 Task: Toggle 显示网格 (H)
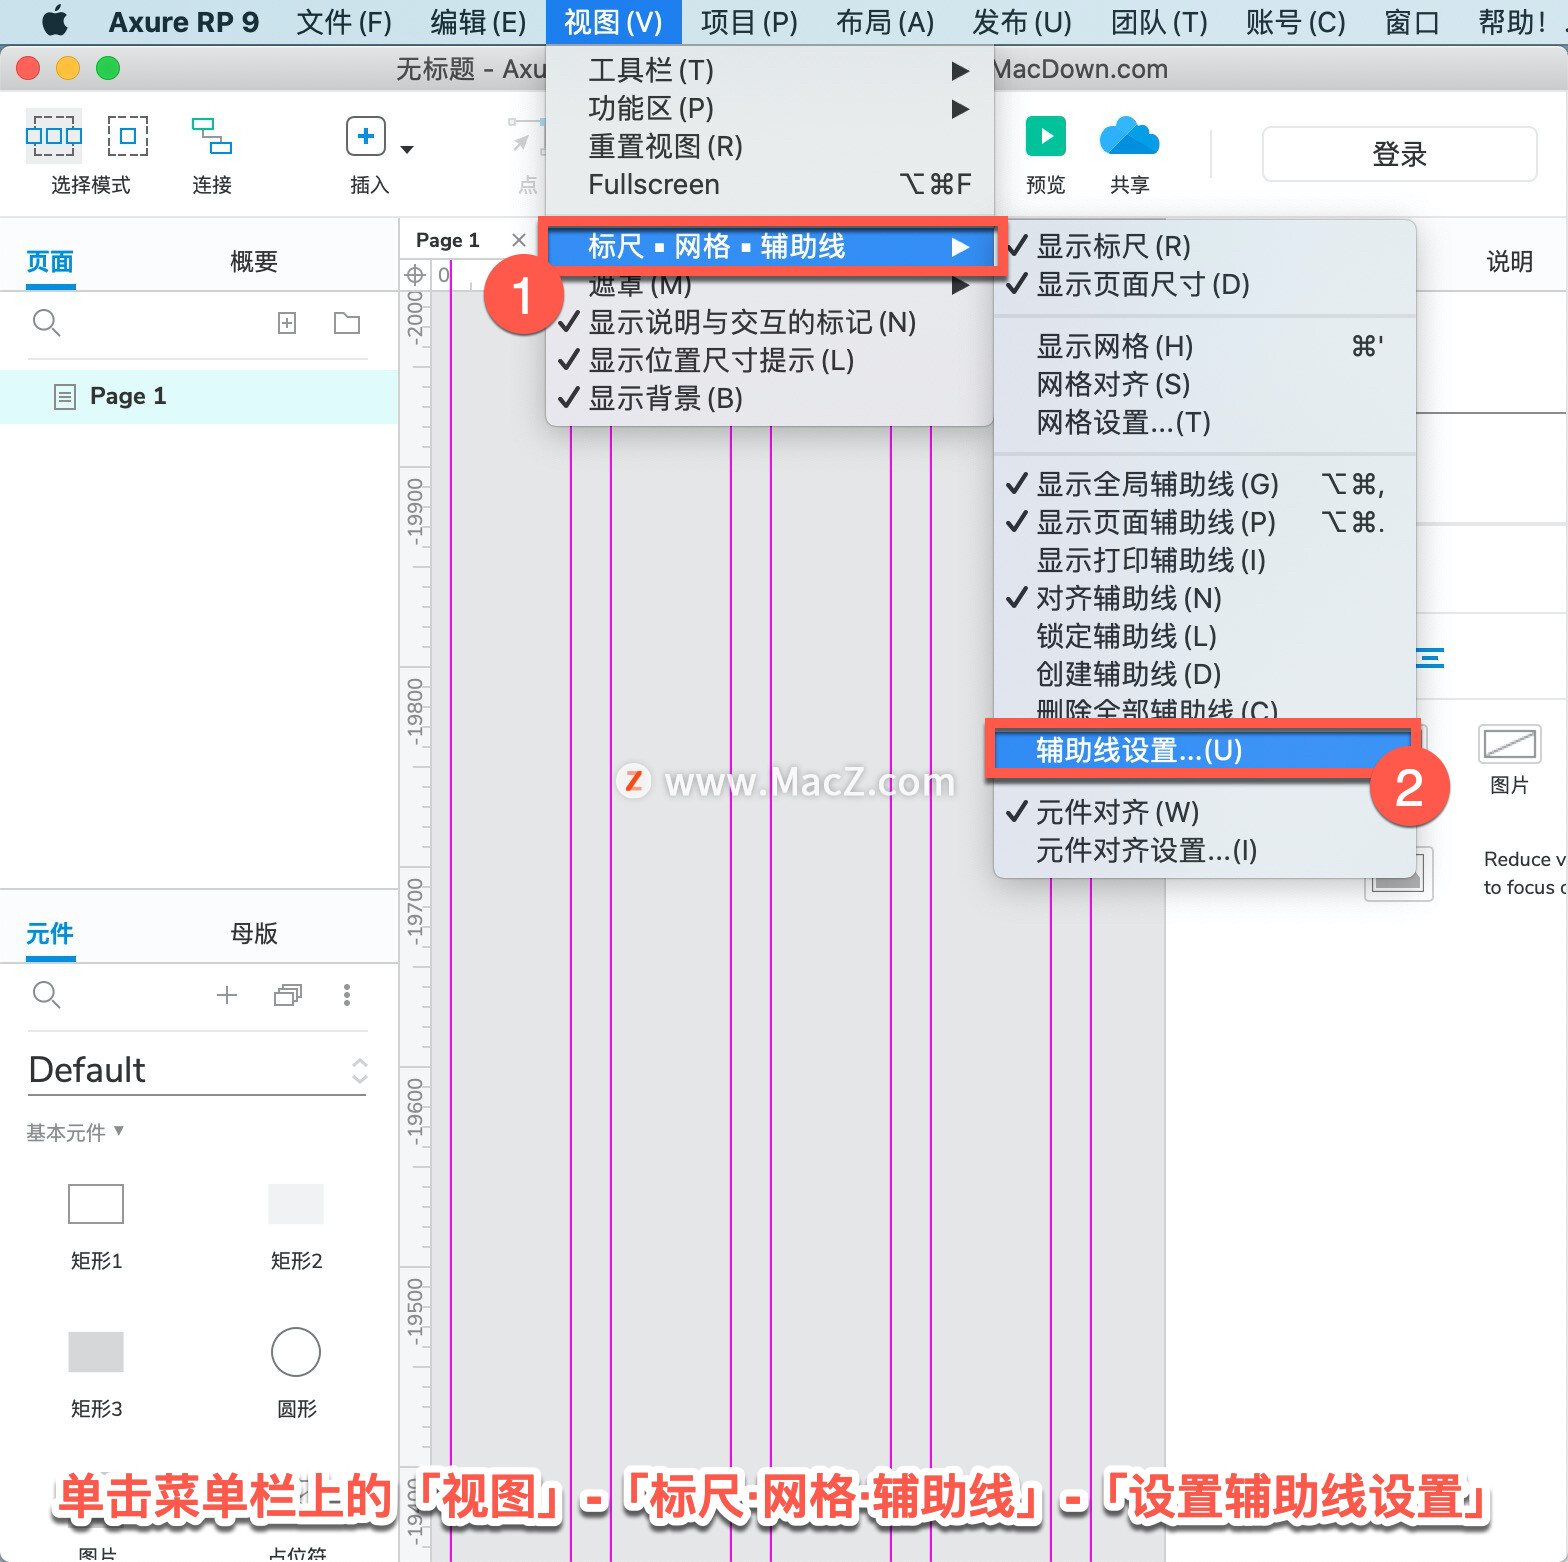(1205, 346)
